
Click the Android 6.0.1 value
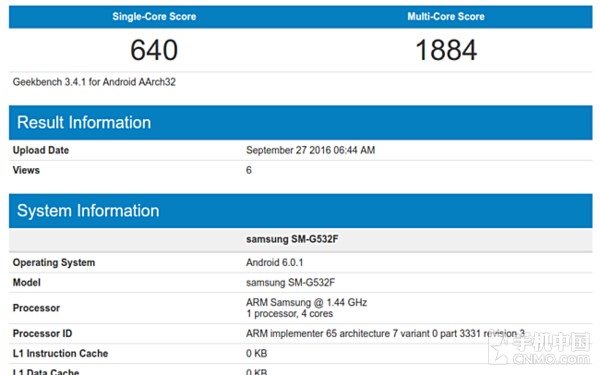point(274,262)
